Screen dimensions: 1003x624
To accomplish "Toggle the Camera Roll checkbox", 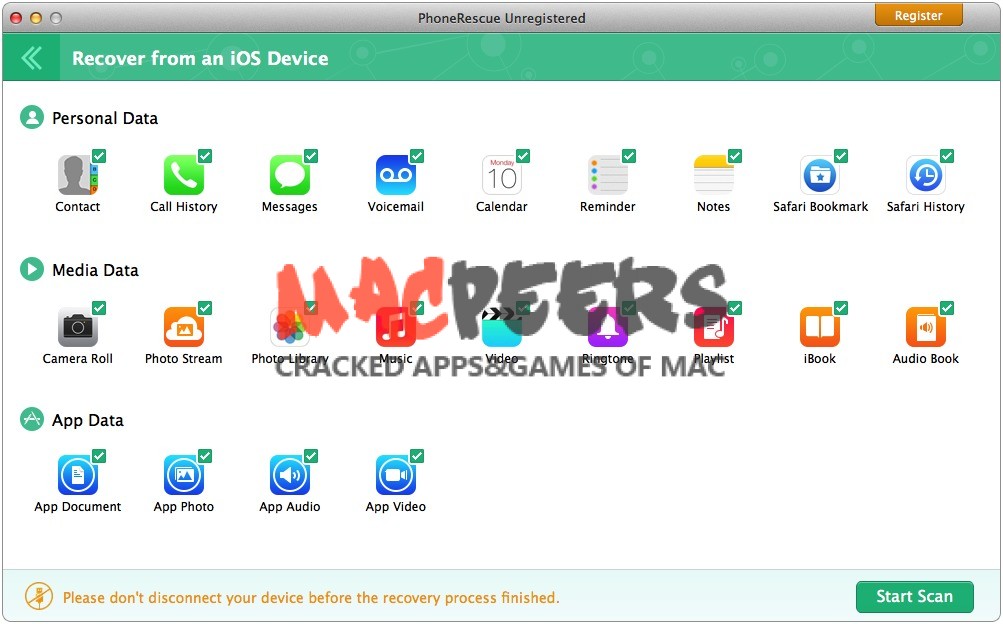I will click(x=99, y=308).
